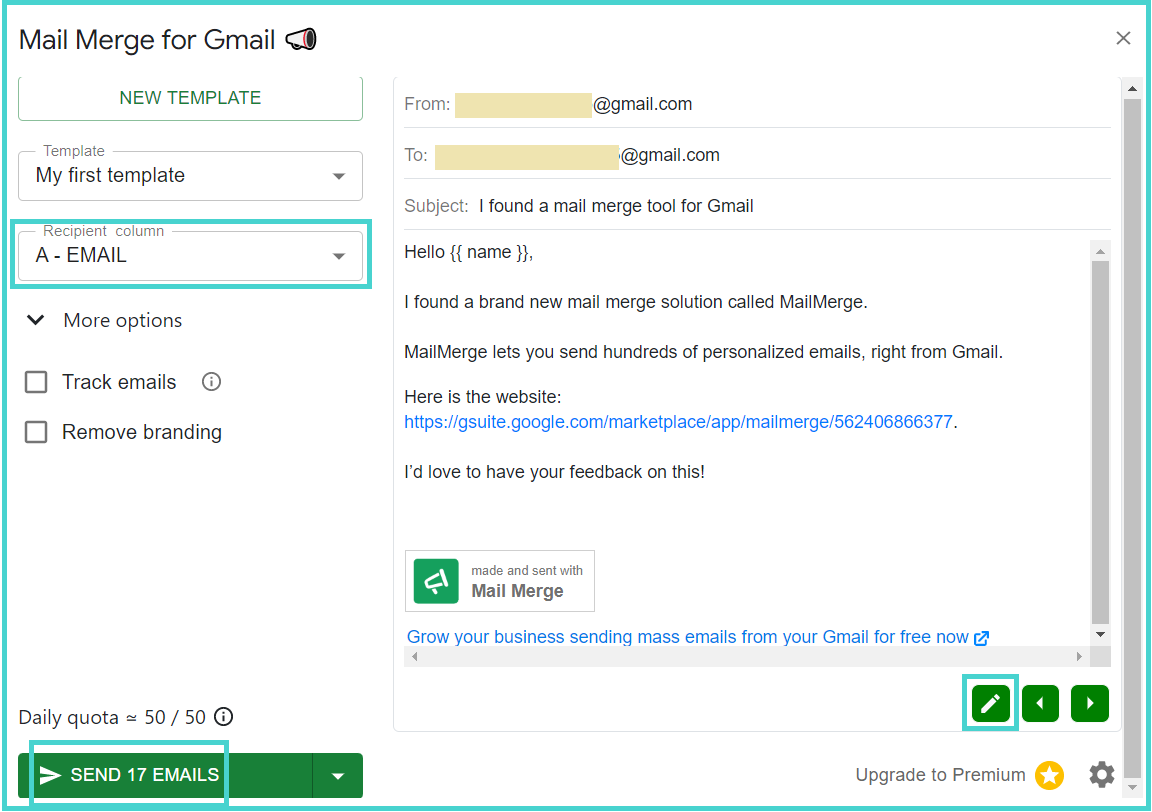Open the send options dropdown arrow
The height and width of the screenshot is (812, 1152).
[338, 775]
